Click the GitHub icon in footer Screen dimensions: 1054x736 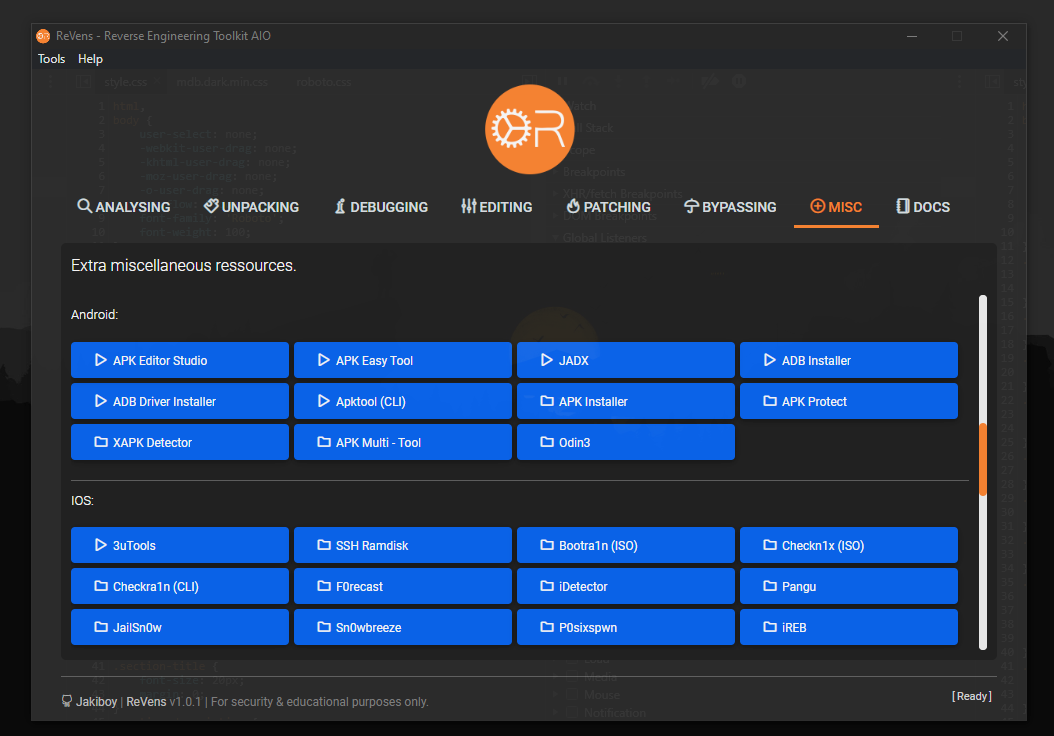tap(67, 701)
